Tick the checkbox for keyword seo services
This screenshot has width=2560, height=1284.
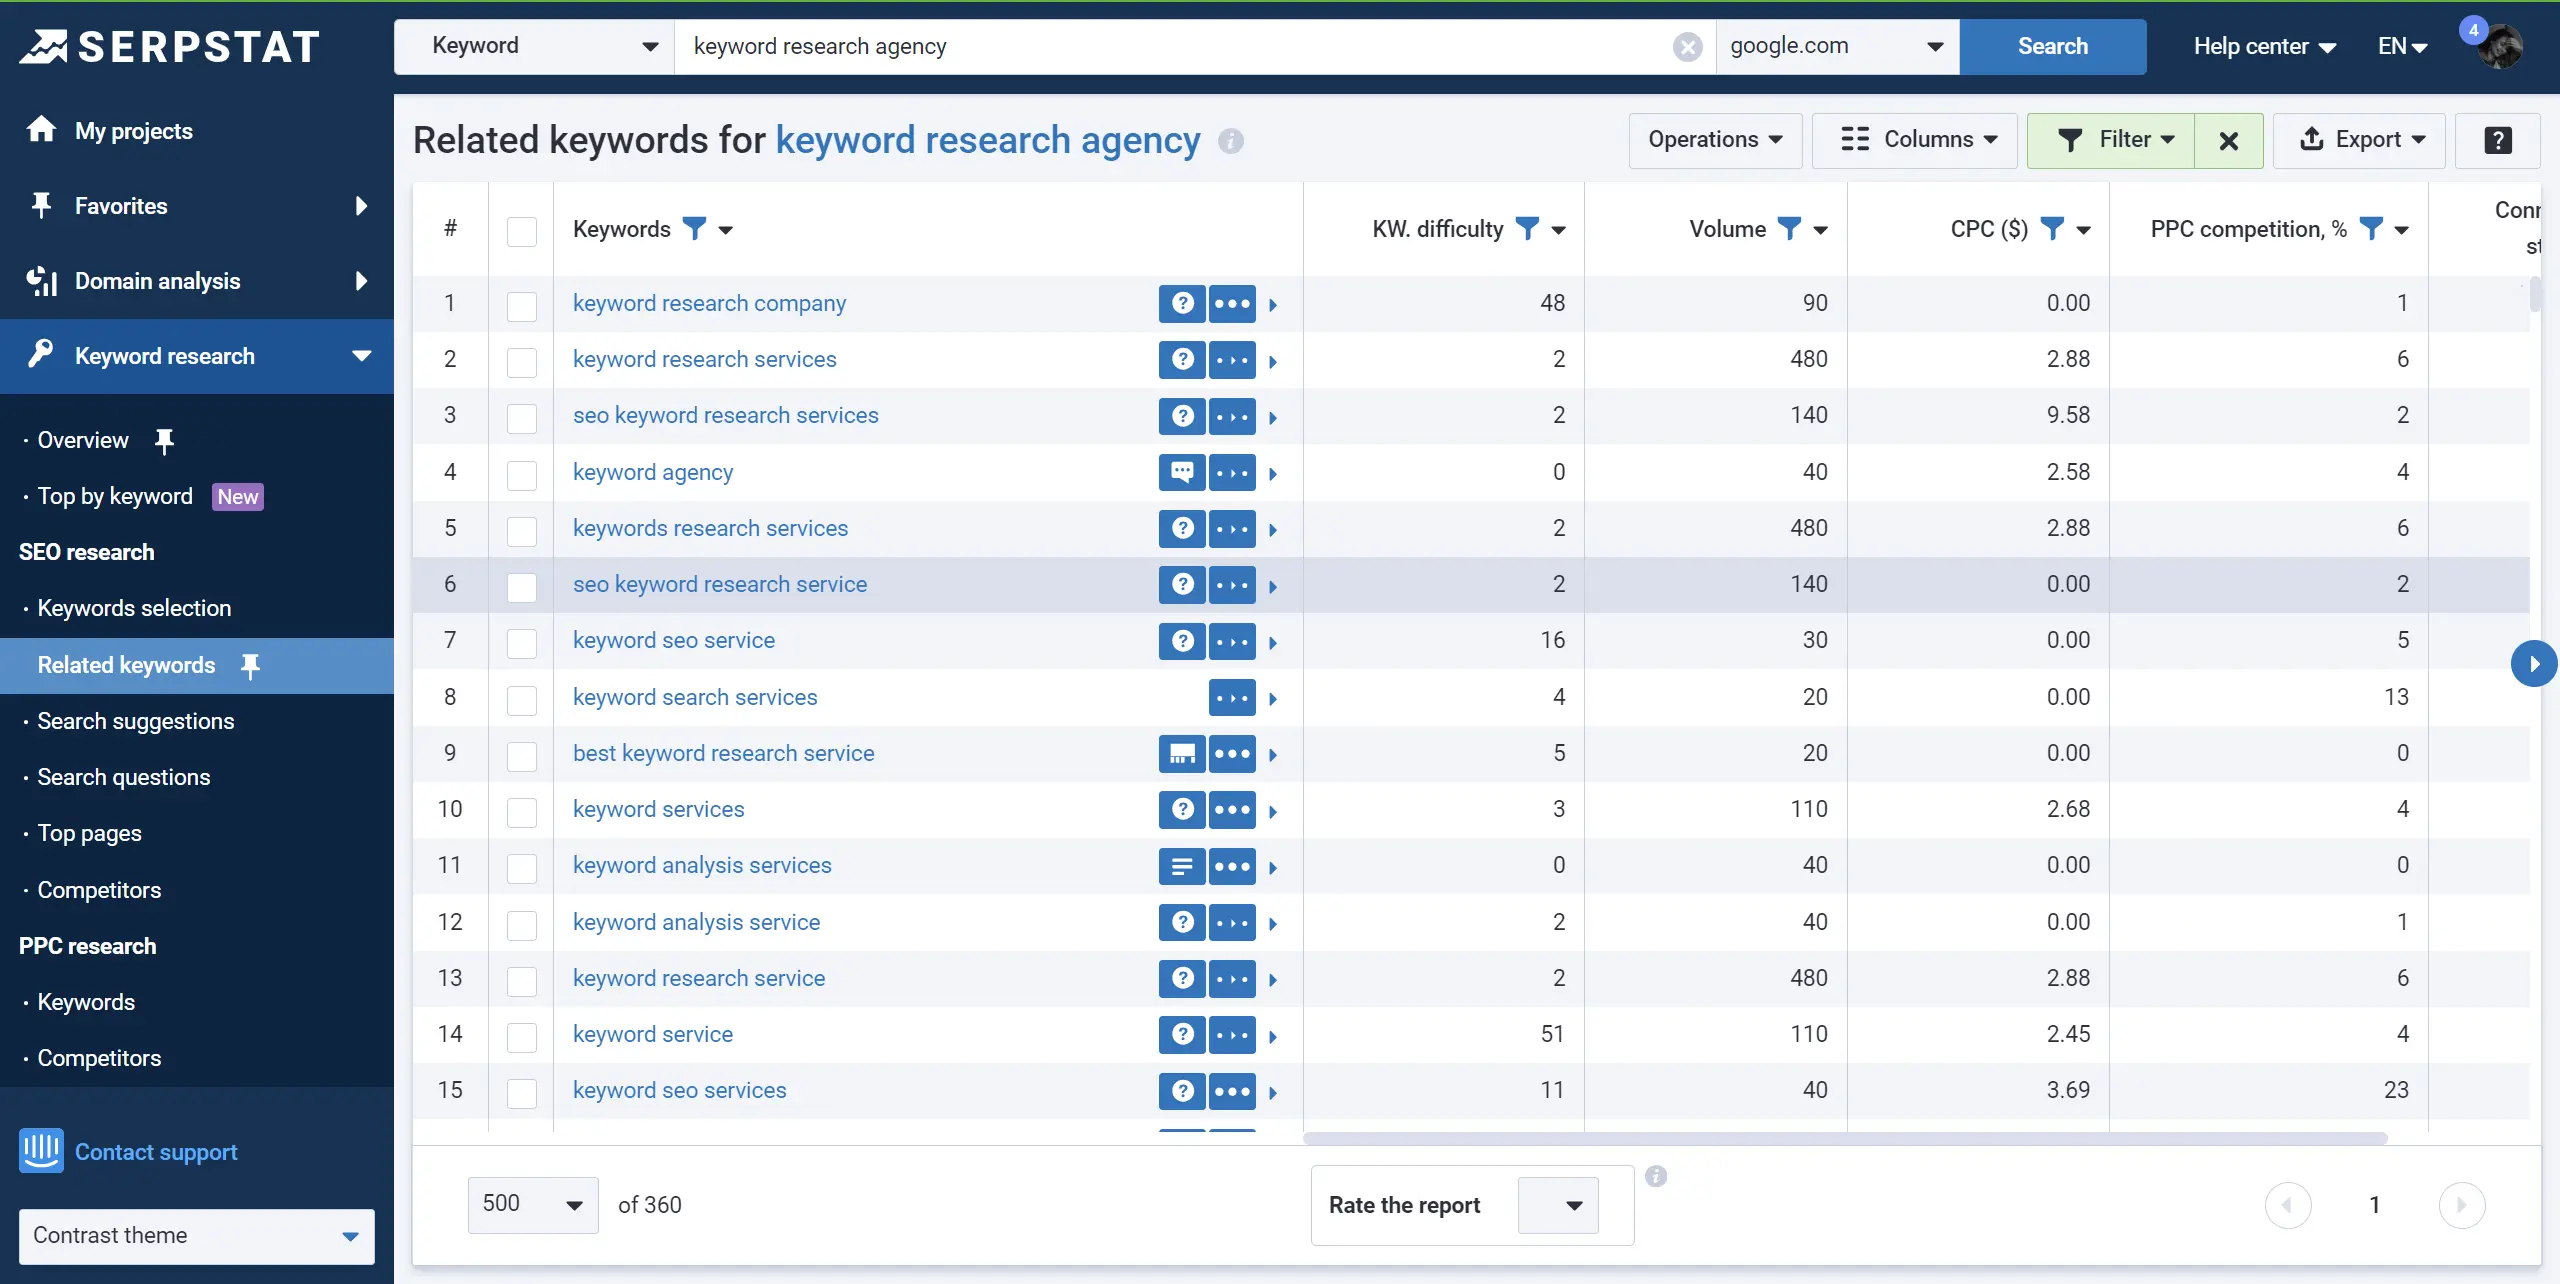tap(521, 1093)
